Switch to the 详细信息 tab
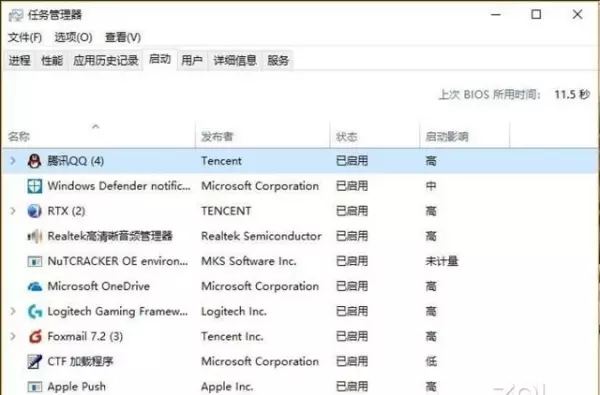This screenshot has height=395, width=600. (235, 60)
